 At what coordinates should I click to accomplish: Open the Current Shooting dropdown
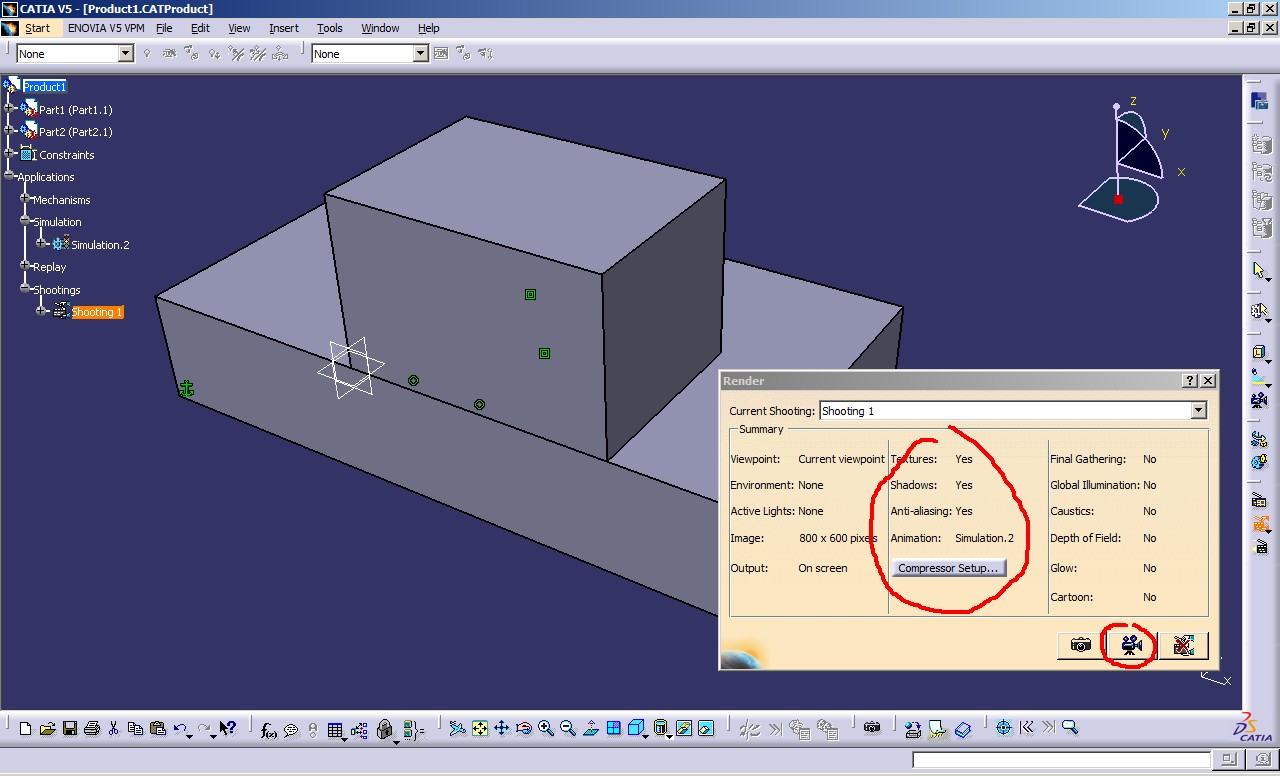click(1198, 411)
